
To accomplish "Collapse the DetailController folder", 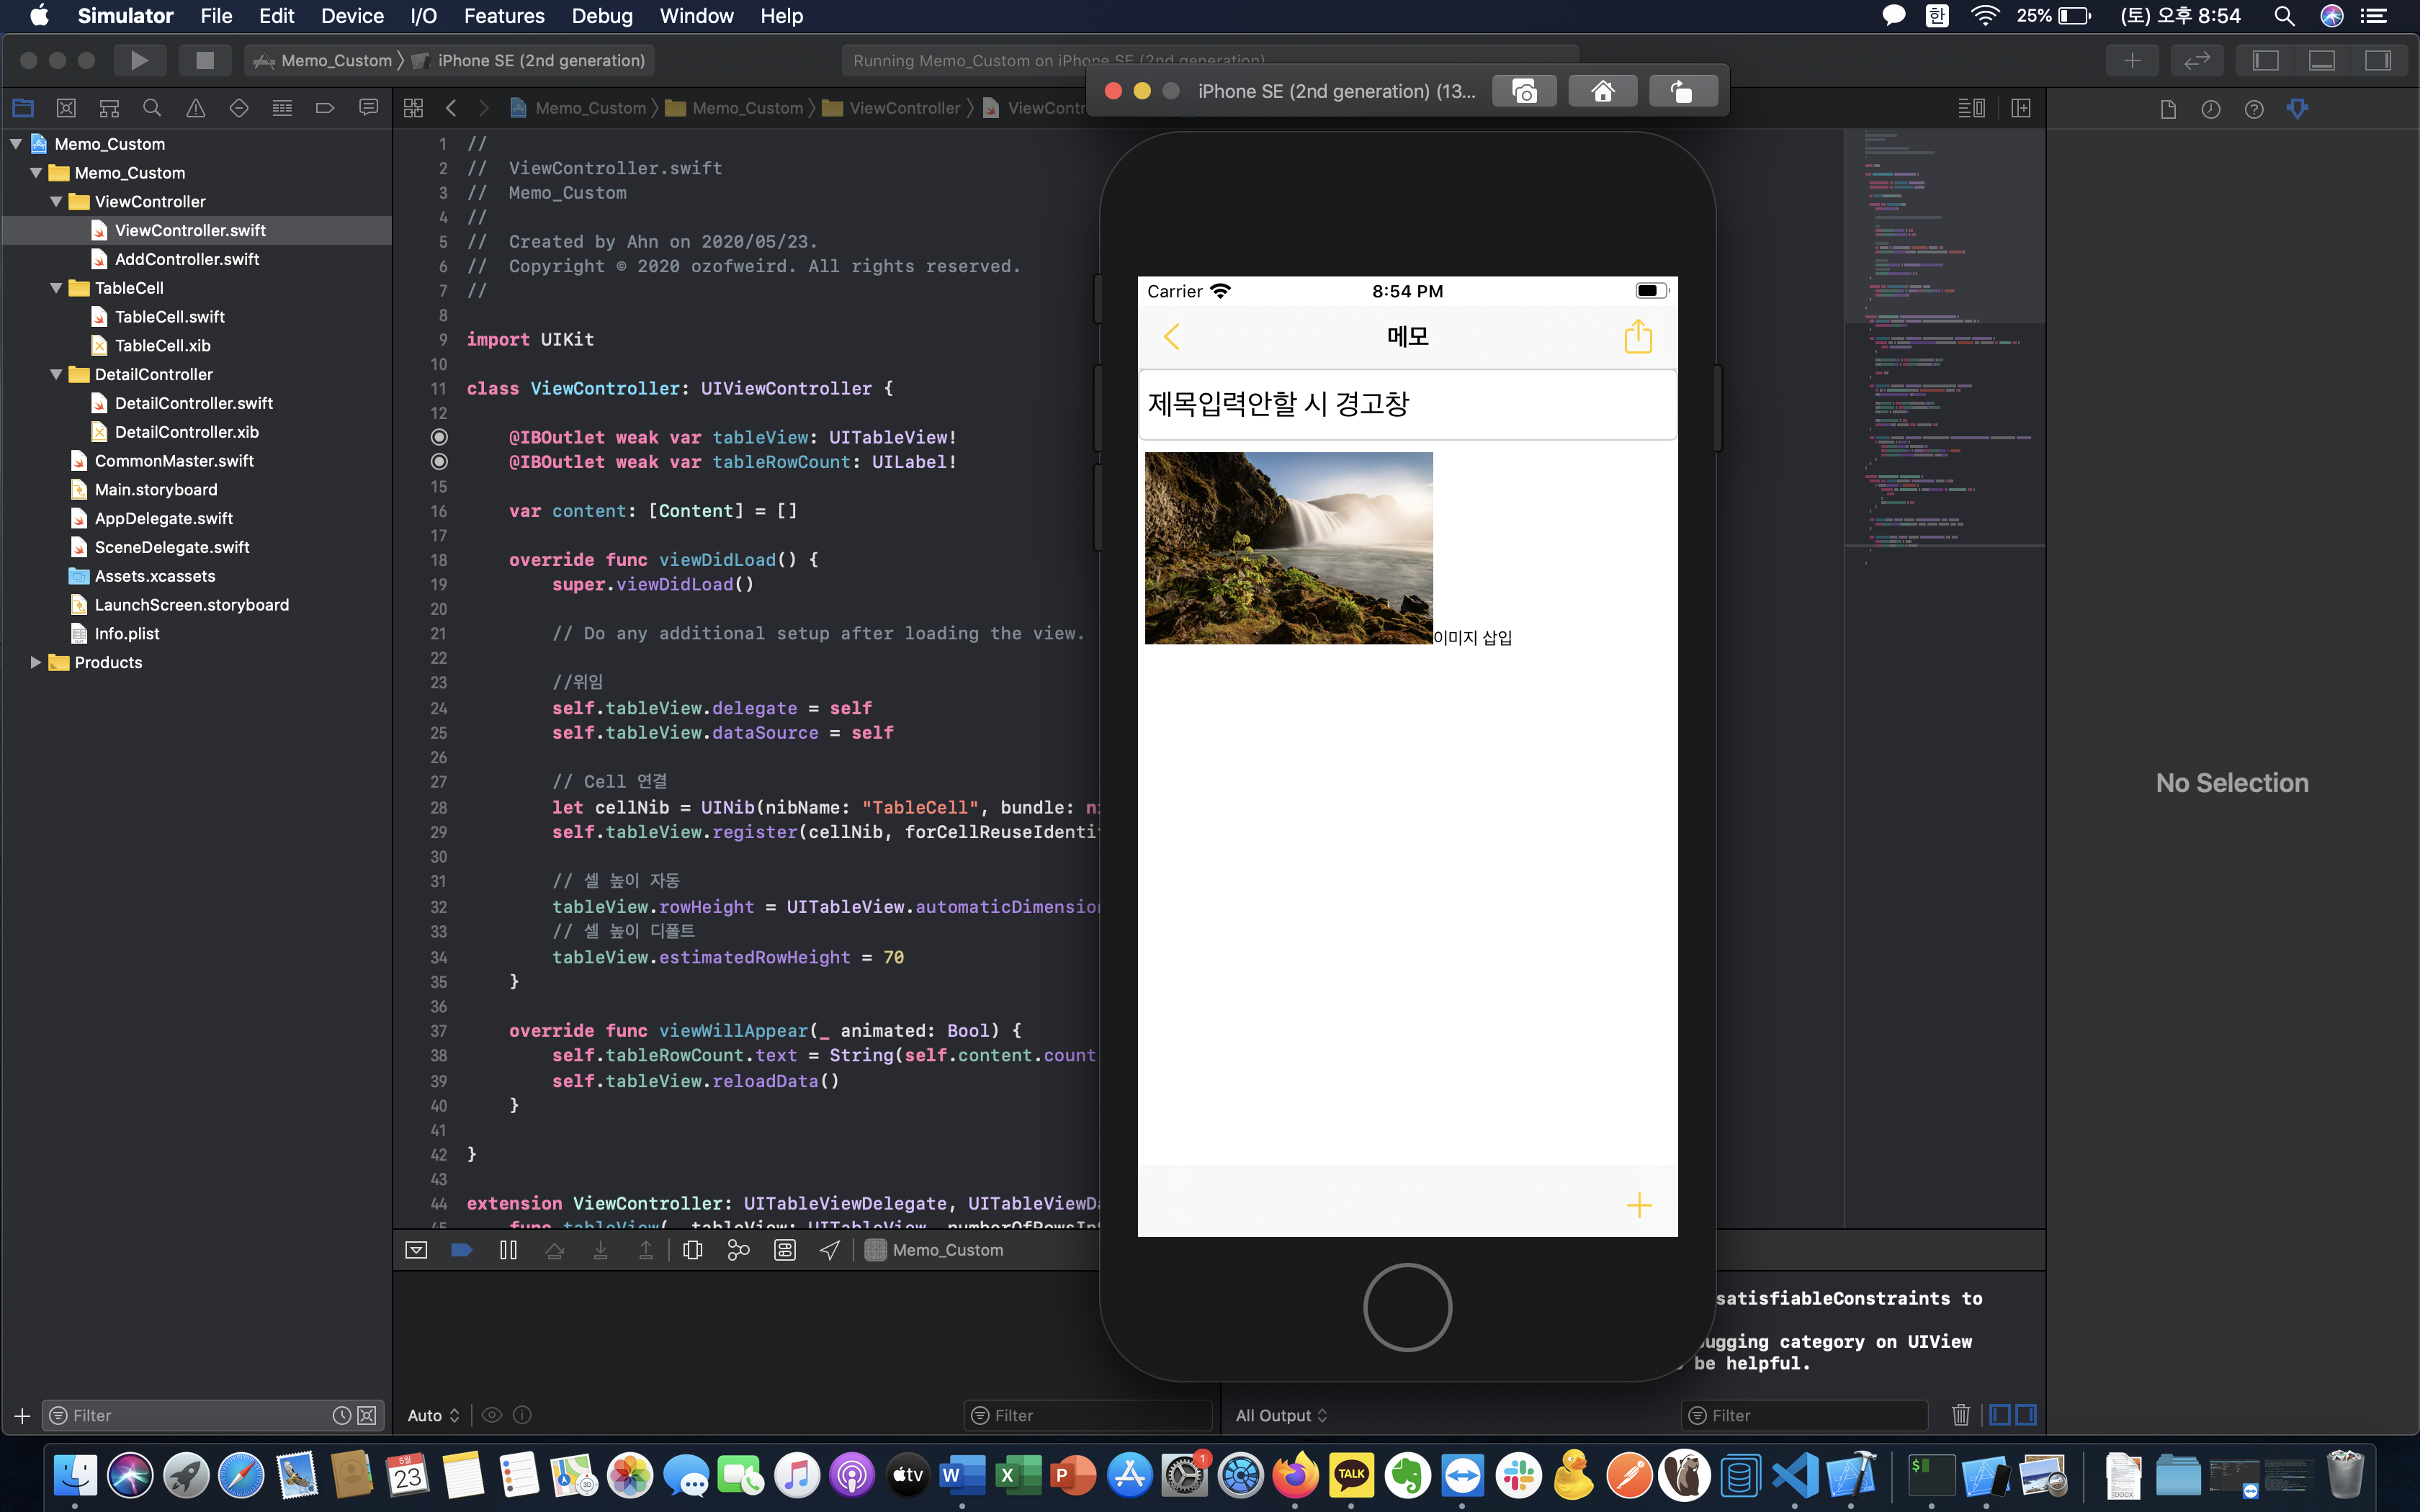I will click(56, 374).
